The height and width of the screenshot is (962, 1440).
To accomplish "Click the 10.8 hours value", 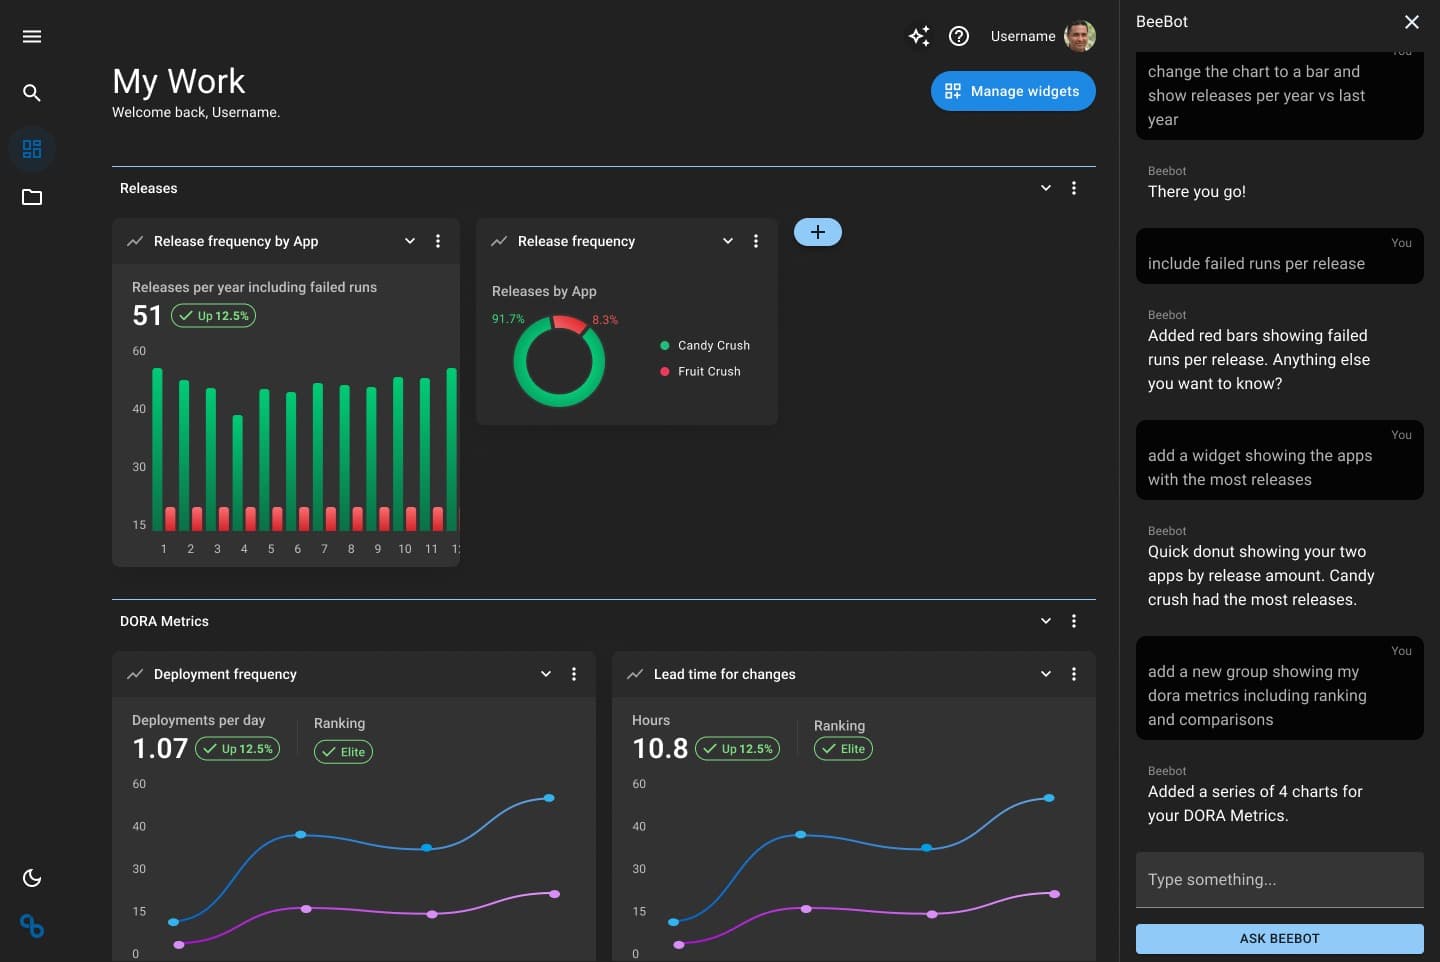I will coord(660,749).
